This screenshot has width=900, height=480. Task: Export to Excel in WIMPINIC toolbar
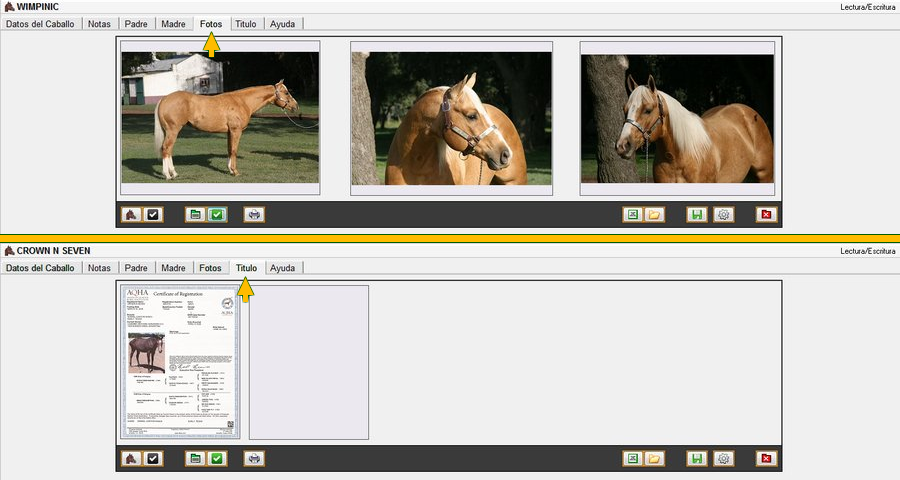tap(633, 215)
